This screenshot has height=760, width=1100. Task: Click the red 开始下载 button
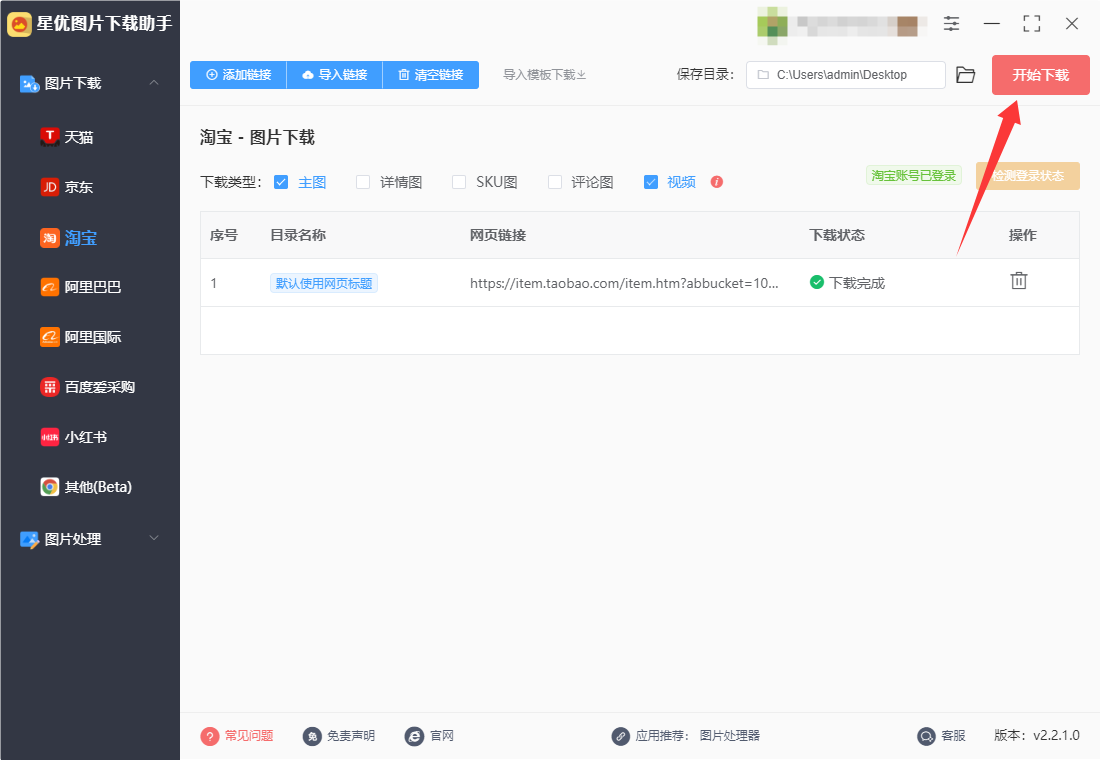1040,75
